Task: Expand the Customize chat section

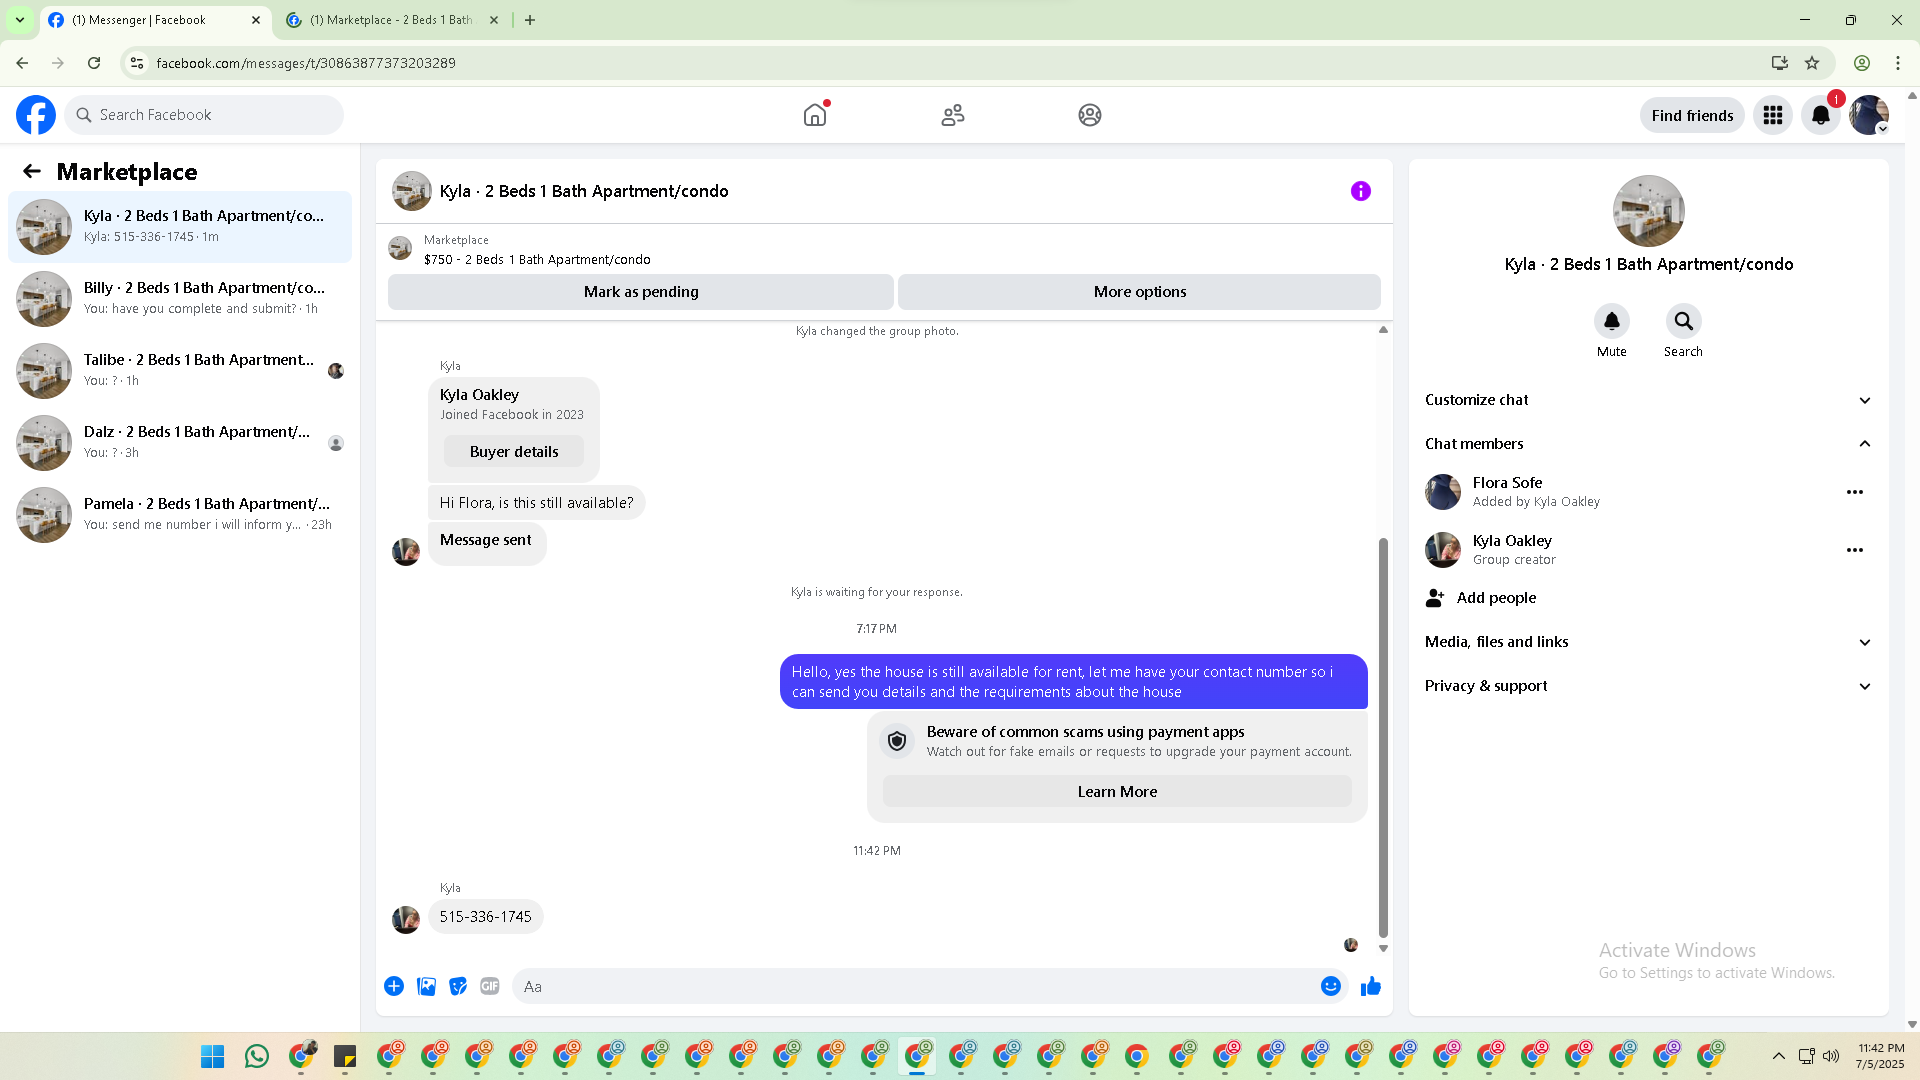Action: [x=1647, y=400]
